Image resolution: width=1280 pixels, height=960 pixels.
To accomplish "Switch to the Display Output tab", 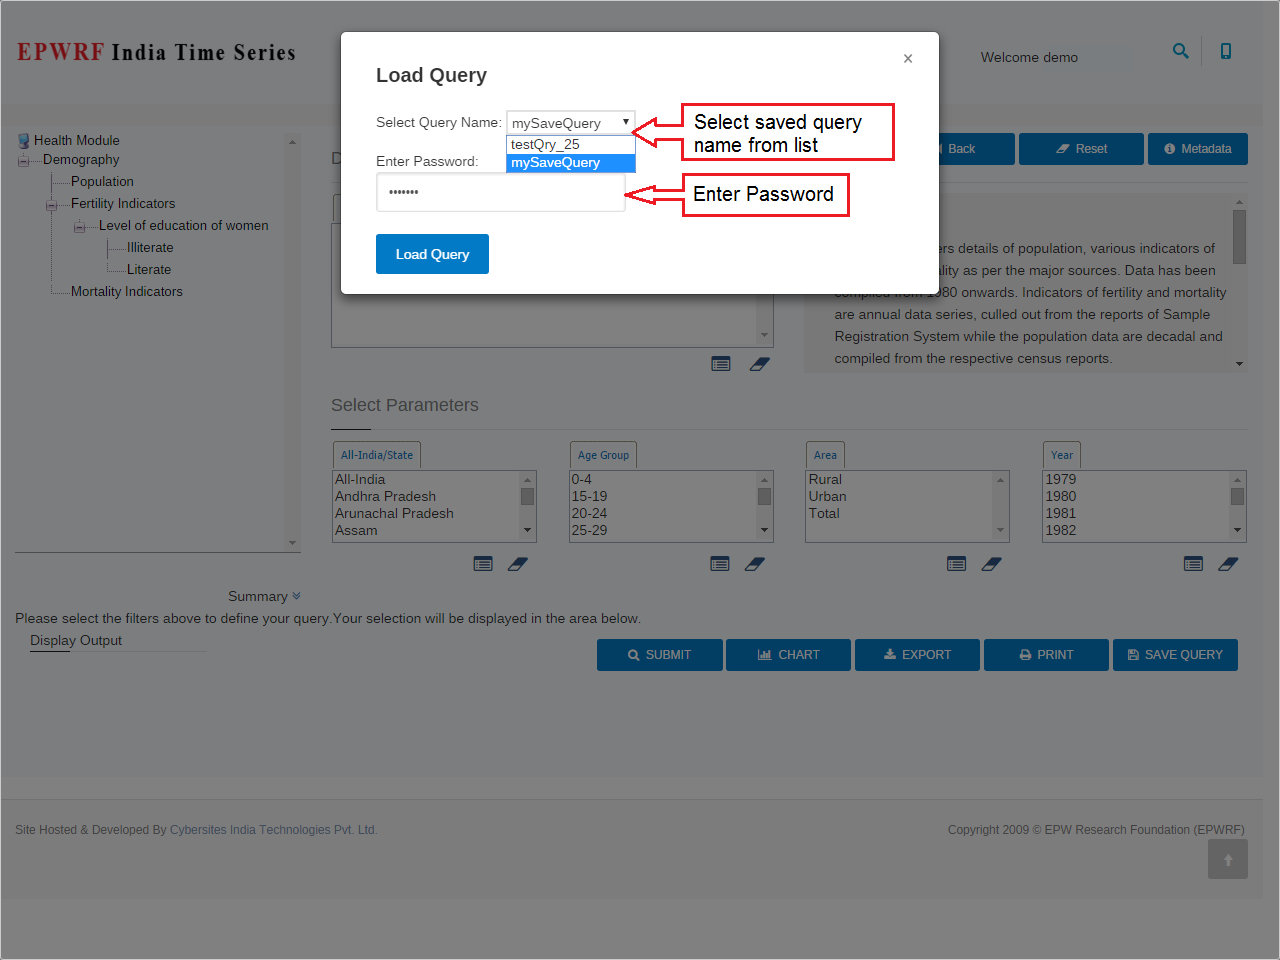I will click(76, 641).
